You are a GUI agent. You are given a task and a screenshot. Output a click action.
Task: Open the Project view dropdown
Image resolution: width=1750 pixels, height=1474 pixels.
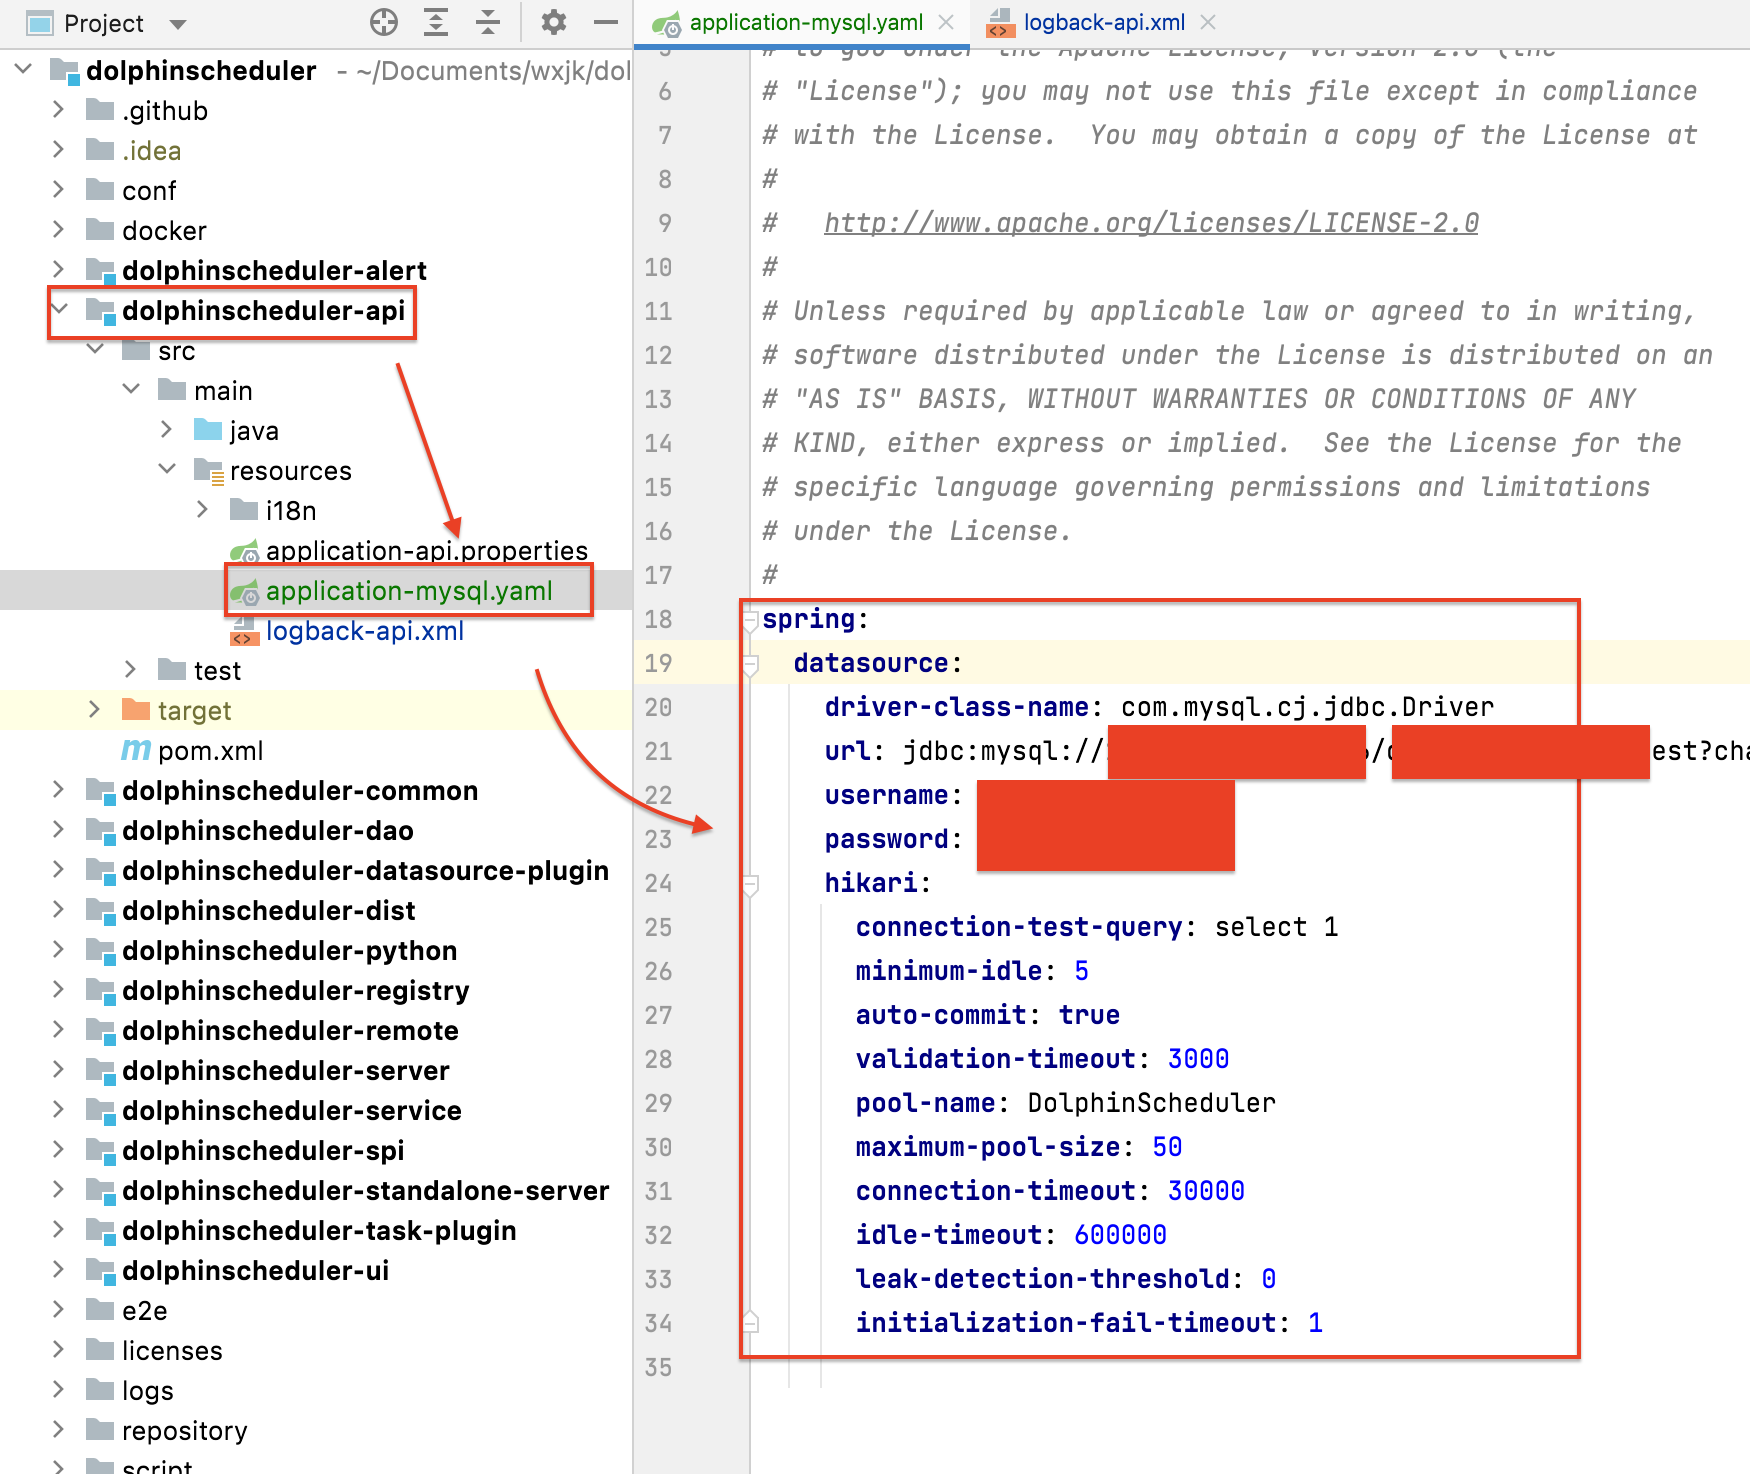pyautogui.click(x=178, y=24)
